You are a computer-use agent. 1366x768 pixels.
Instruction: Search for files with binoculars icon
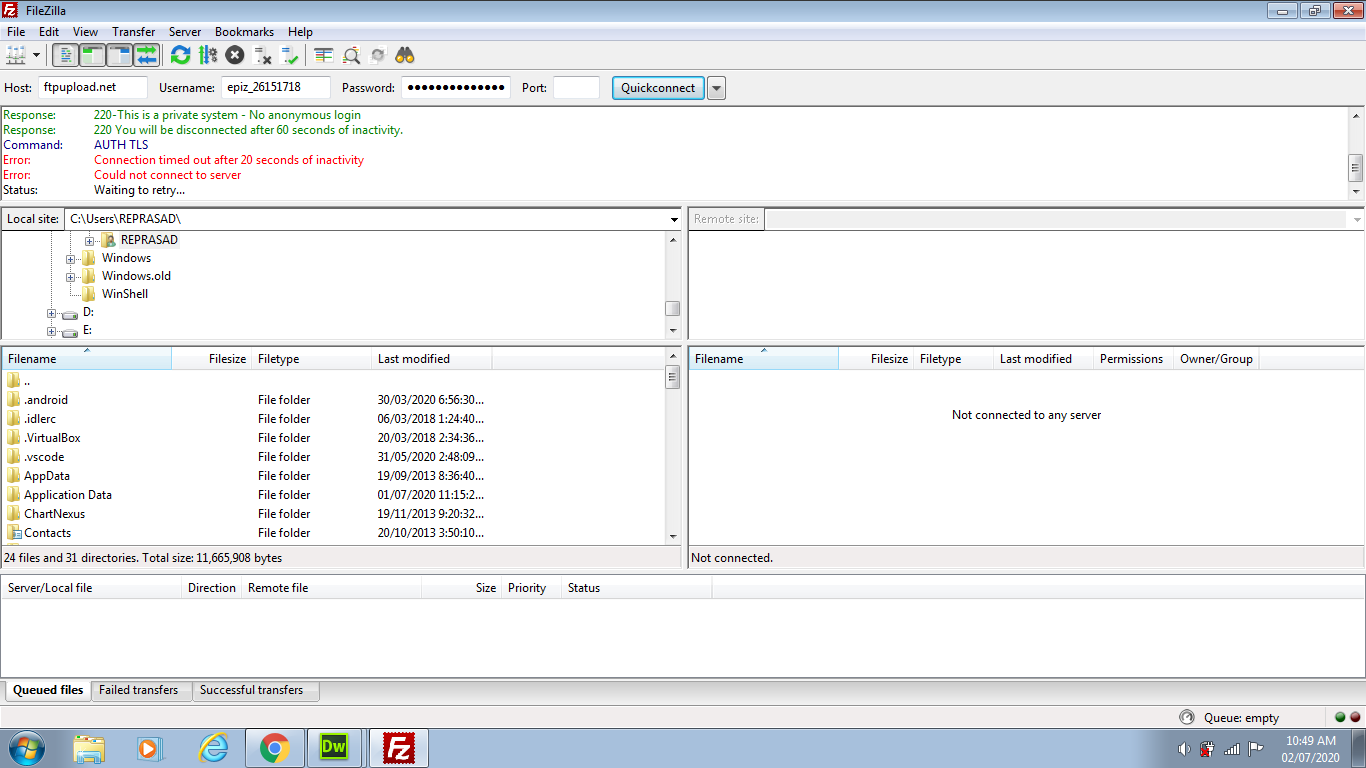point(405,55)
